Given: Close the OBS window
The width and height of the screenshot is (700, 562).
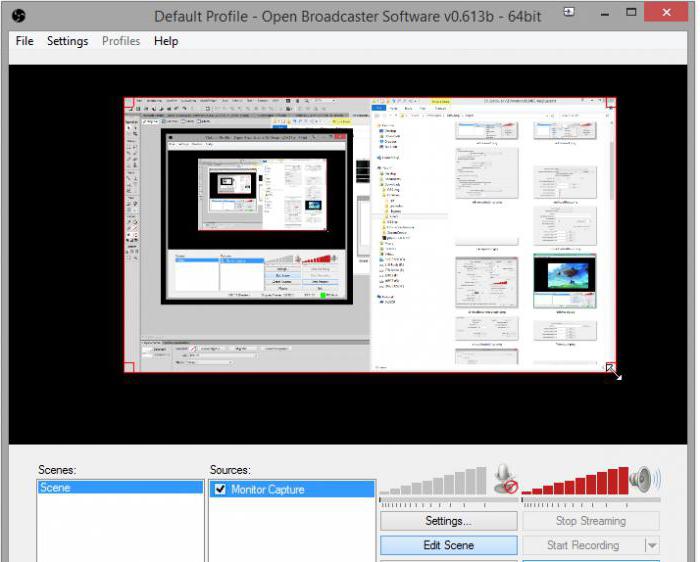Looking at the screenshot, I should click(666, 12).
